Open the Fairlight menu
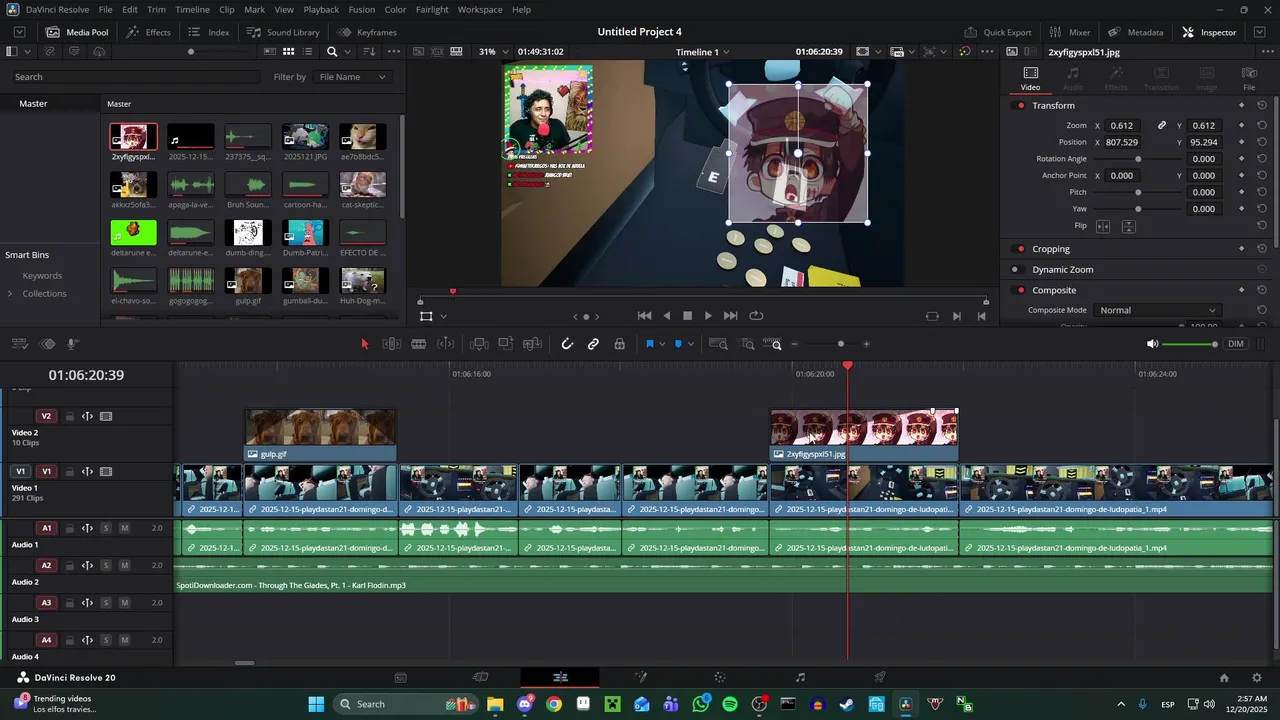1280x720 pixels. (432, 9)
